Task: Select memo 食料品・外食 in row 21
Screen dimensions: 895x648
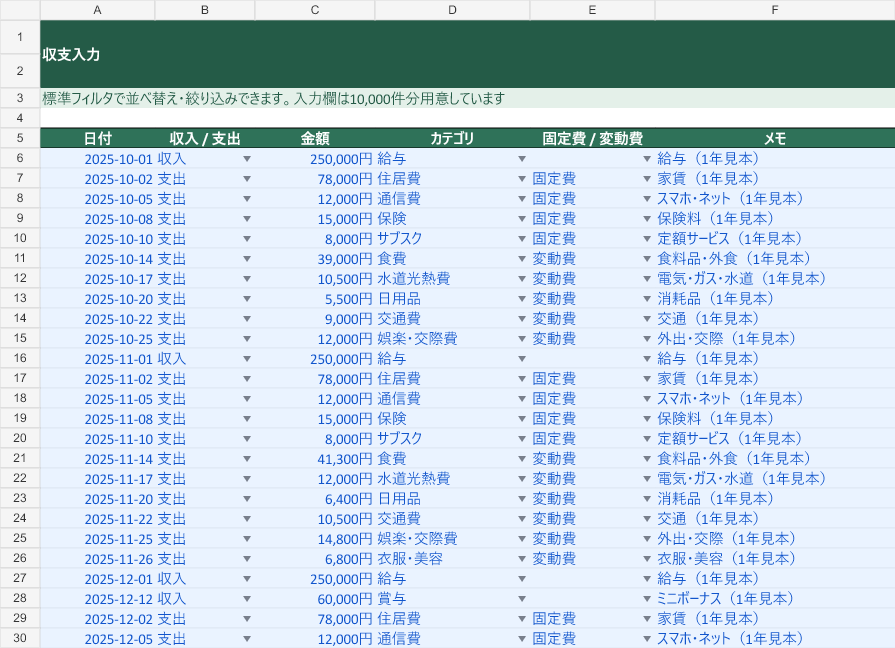Action: coord(775,458)
